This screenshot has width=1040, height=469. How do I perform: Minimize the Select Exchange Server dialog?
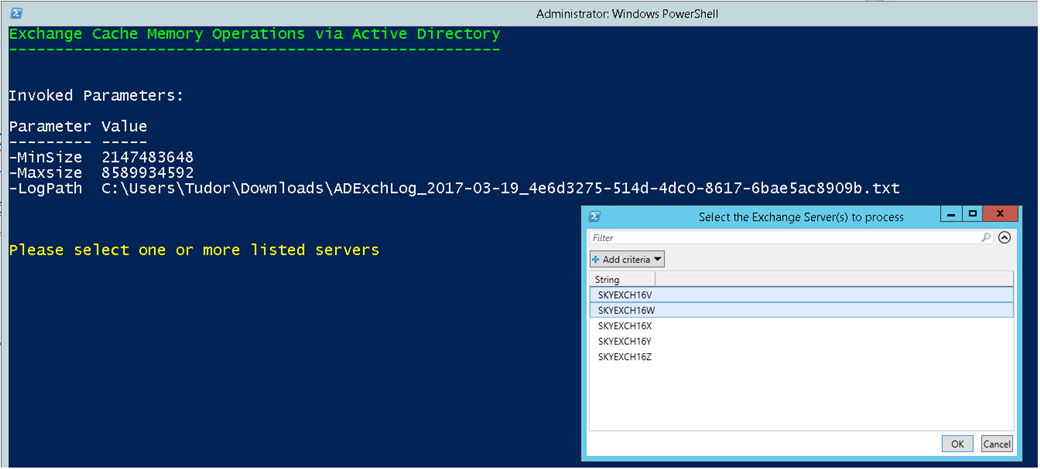click(952, 214)
